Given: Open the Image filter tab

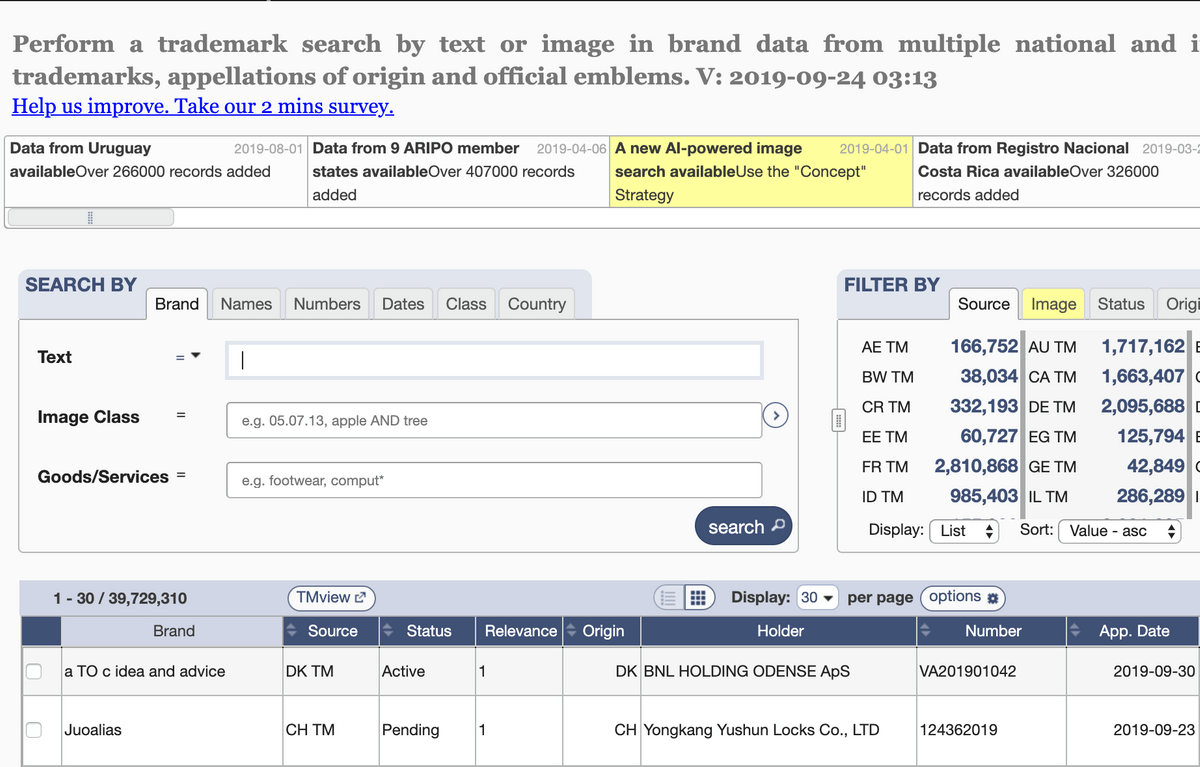Looking at the screenshot, I should 1053,304.
